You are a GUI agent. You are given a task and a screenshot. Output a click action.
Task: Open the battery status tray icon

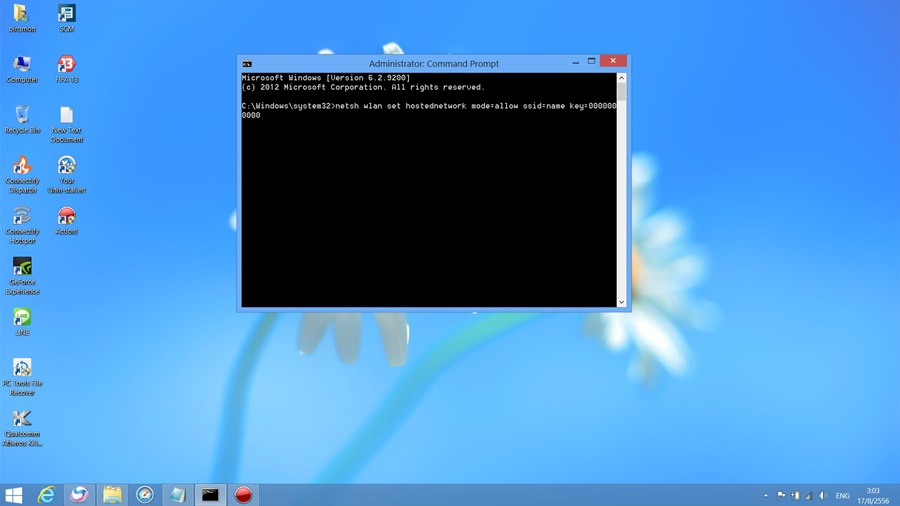pos(796,496)
